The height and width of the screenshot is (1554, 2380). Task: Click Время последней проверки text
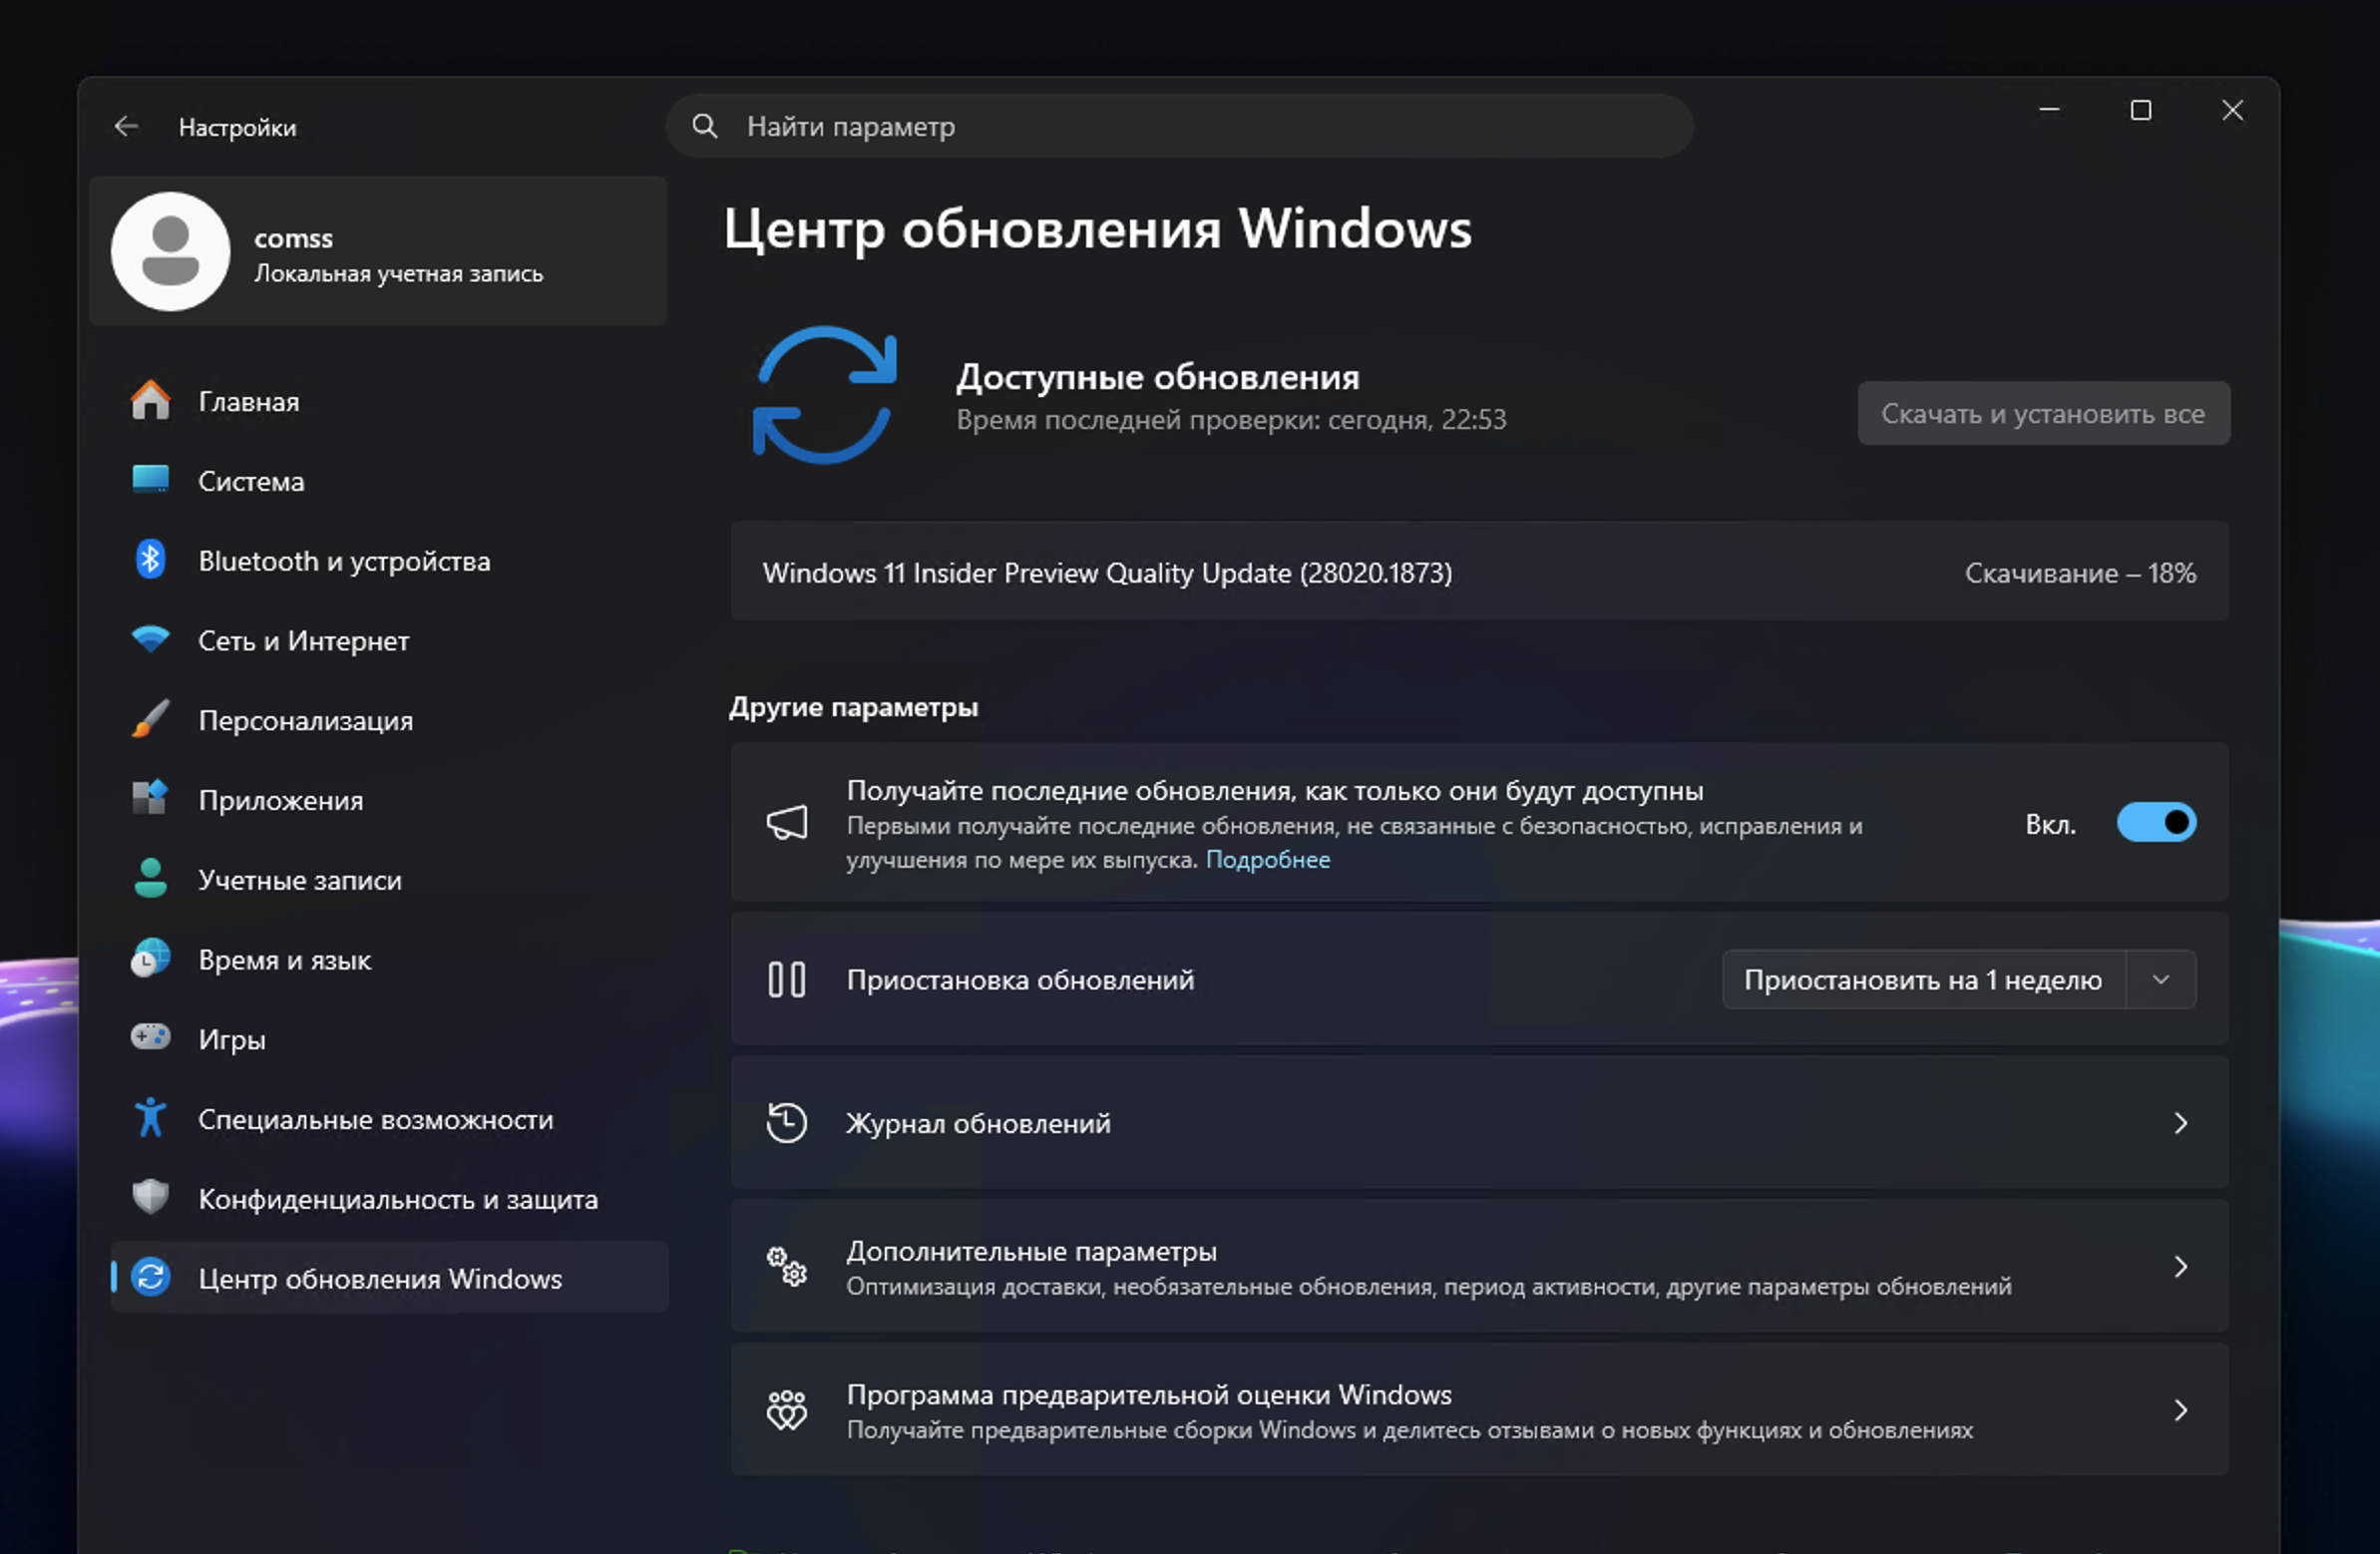tap(1231, 420)
